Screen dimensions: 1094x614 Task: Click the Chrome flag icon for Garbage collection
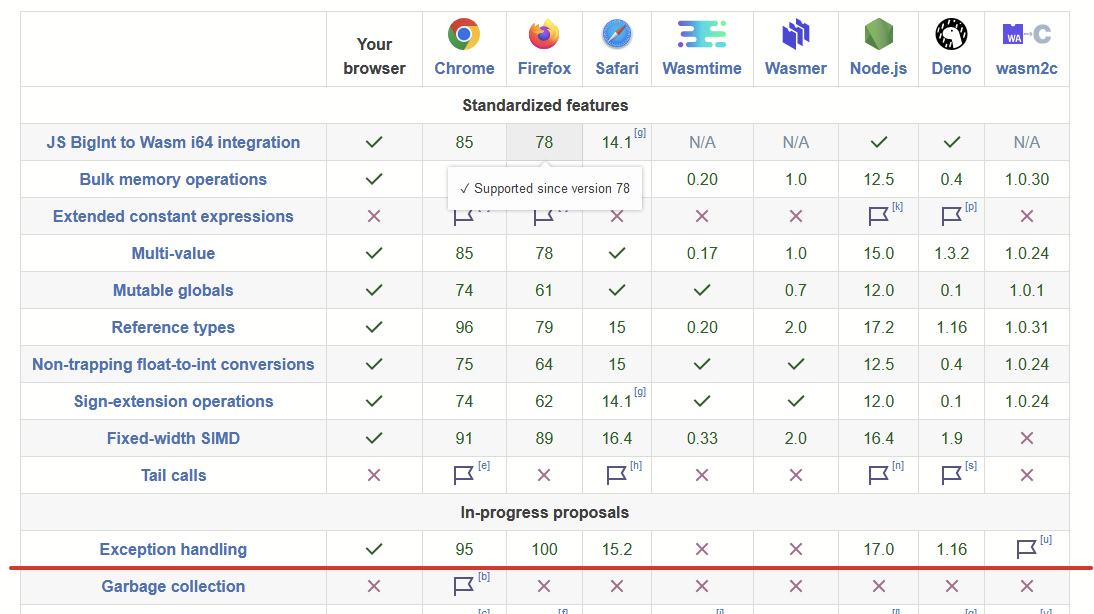[463, 586]
